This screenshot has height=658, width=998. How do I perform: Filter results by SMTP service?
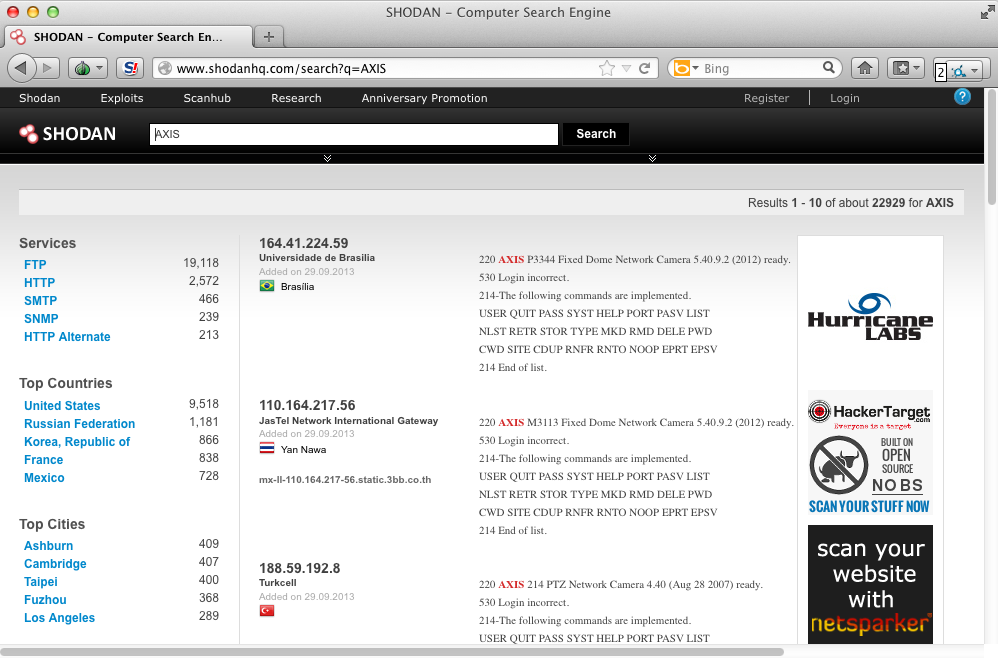41,300
